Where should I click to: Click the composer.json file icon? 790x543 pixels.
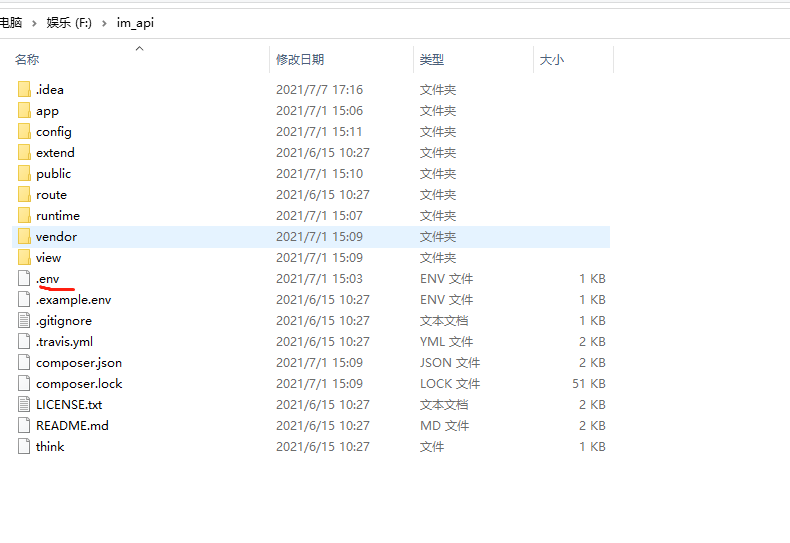click(24, 363)
